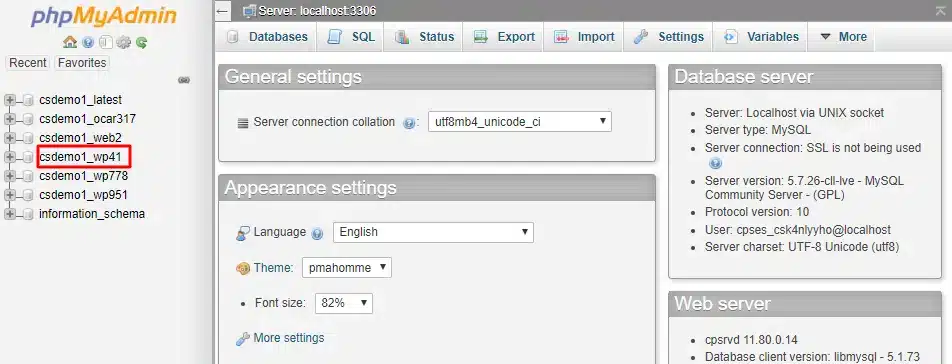Screen dimensions: 952x364
Task: Select the information_schema database
Action: pyautogui.click(x=92, y=214)
